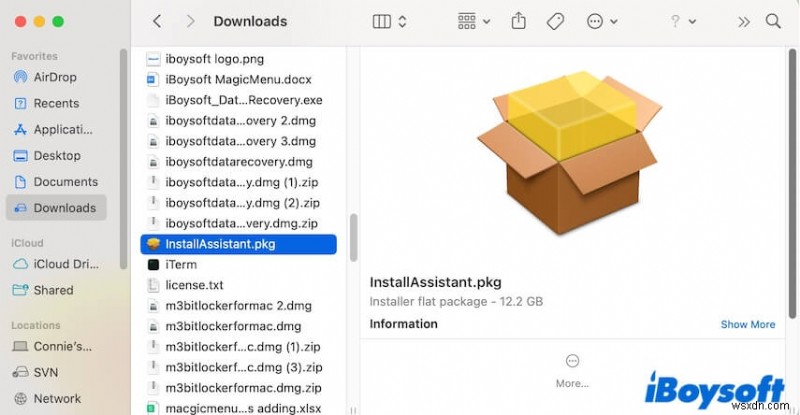Go forward with the right chevron
The width and height of the screenshot is (800, 415).
click(x=190, y=21)
